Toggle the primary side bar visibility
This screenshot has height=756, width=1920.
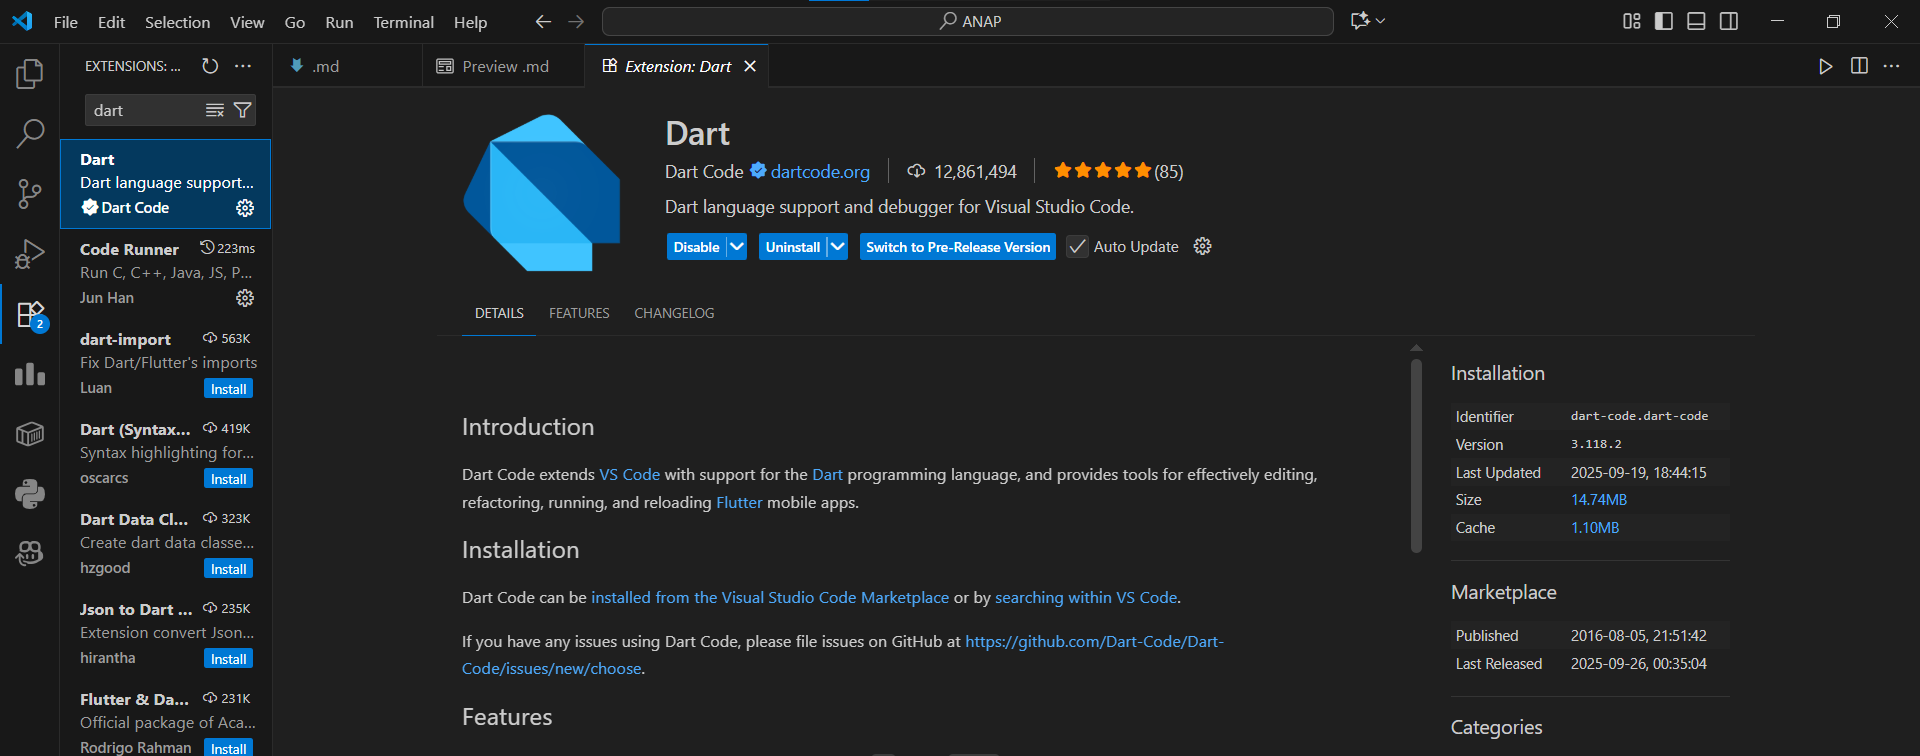point(1664,21)
